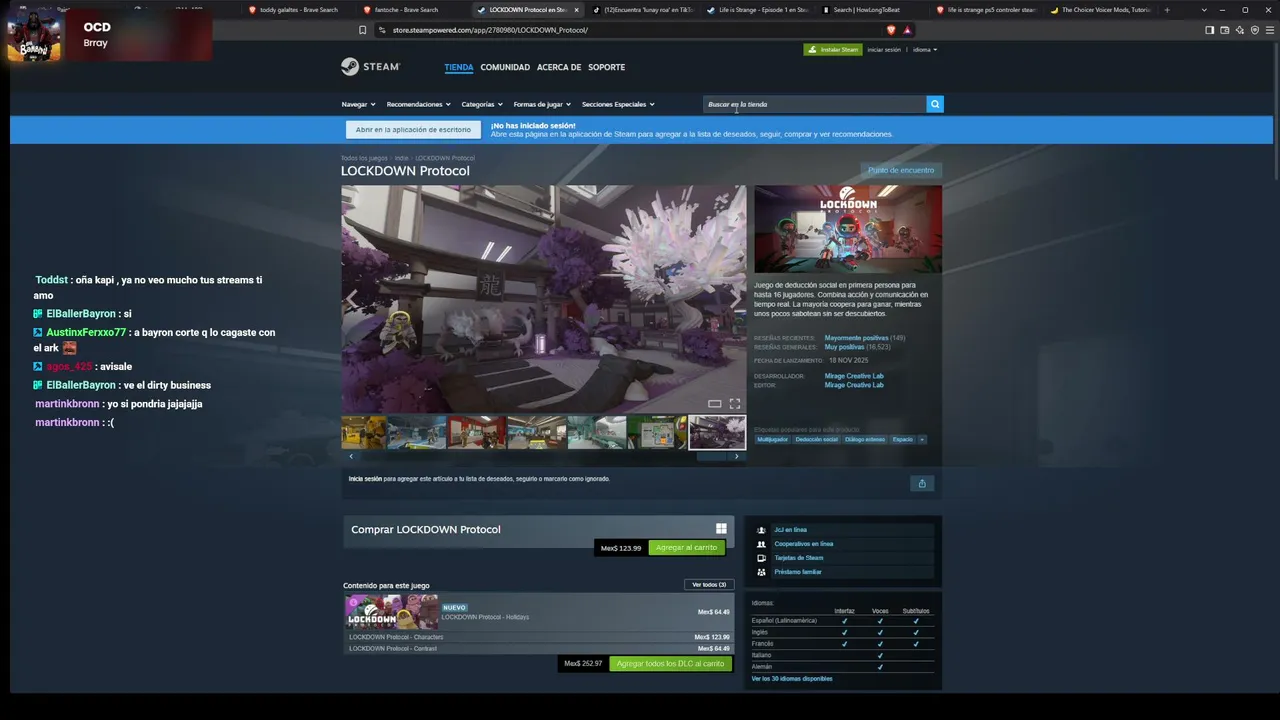Screen dimensions: 1280x720
Task: Open the LOCKDOWN Protocol - Contrast DLC row
Action: [539, 649]
